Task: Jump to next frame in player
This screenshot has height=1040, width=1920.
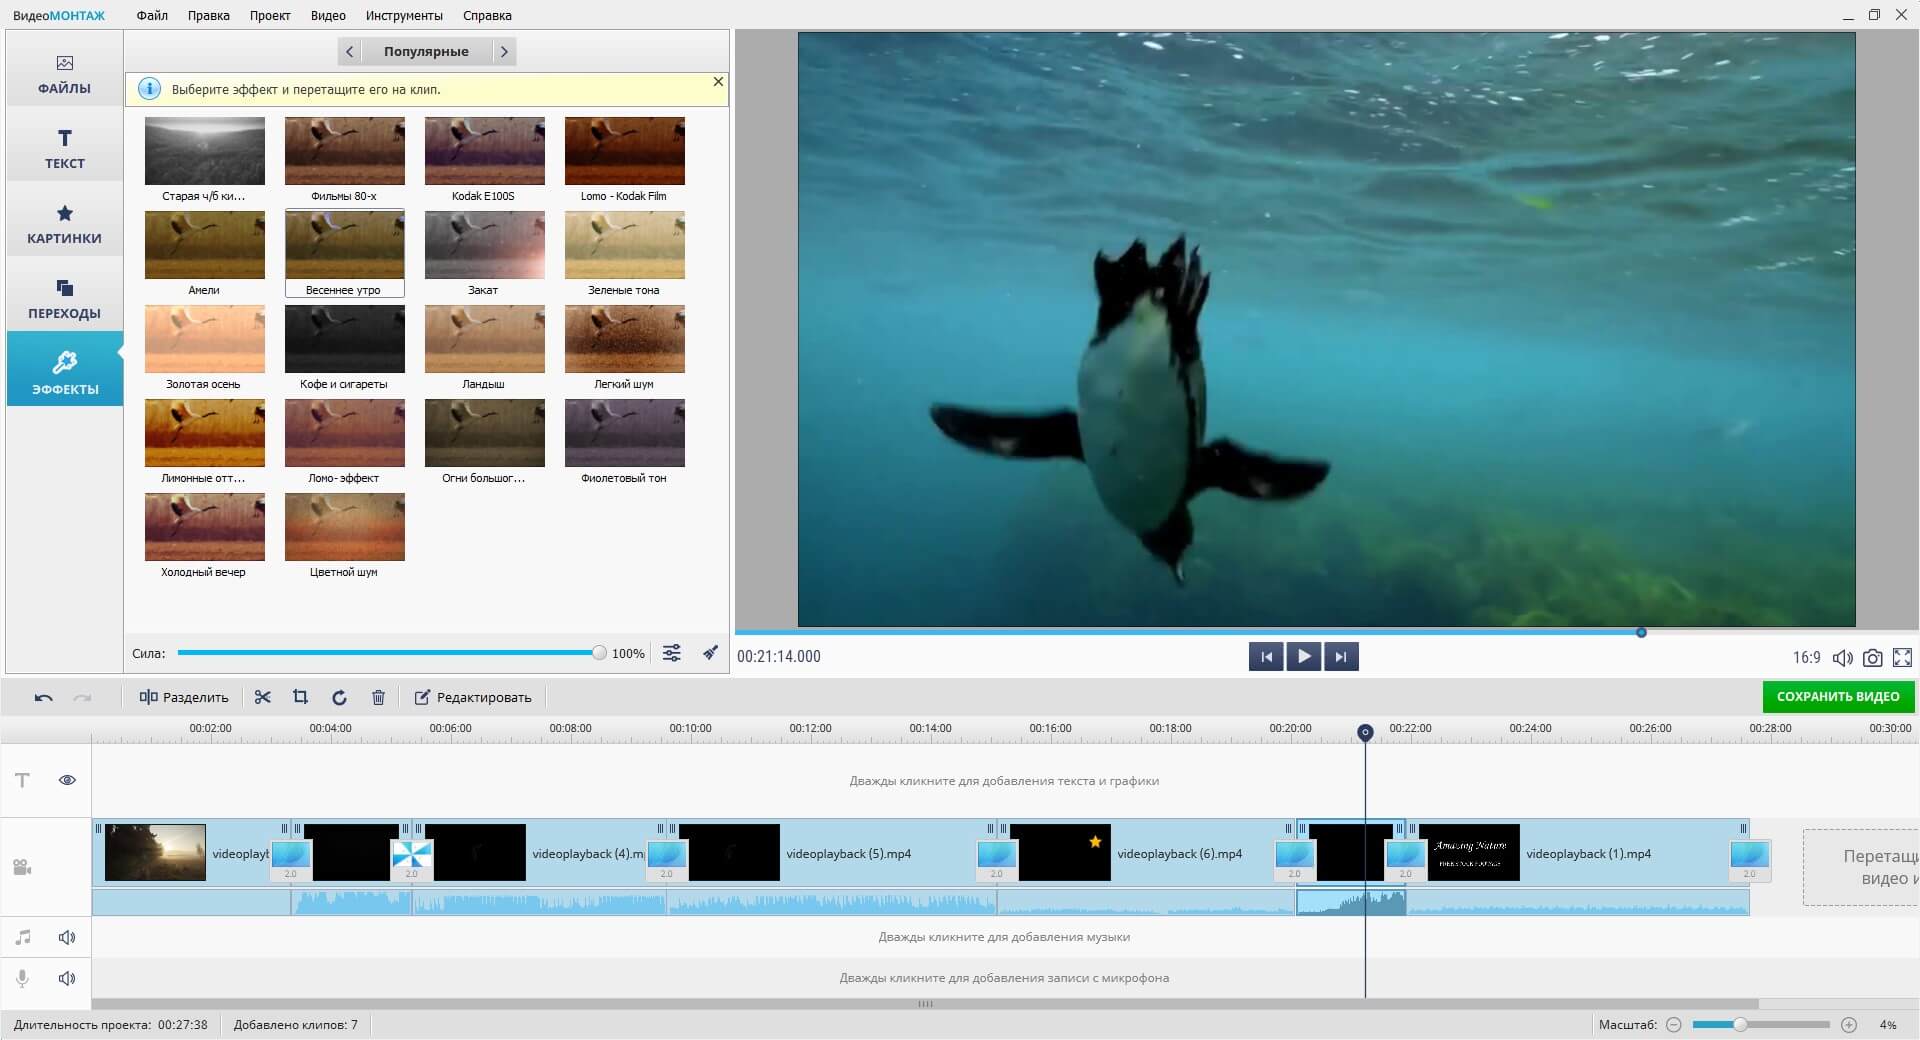Action: point(1341,657)
